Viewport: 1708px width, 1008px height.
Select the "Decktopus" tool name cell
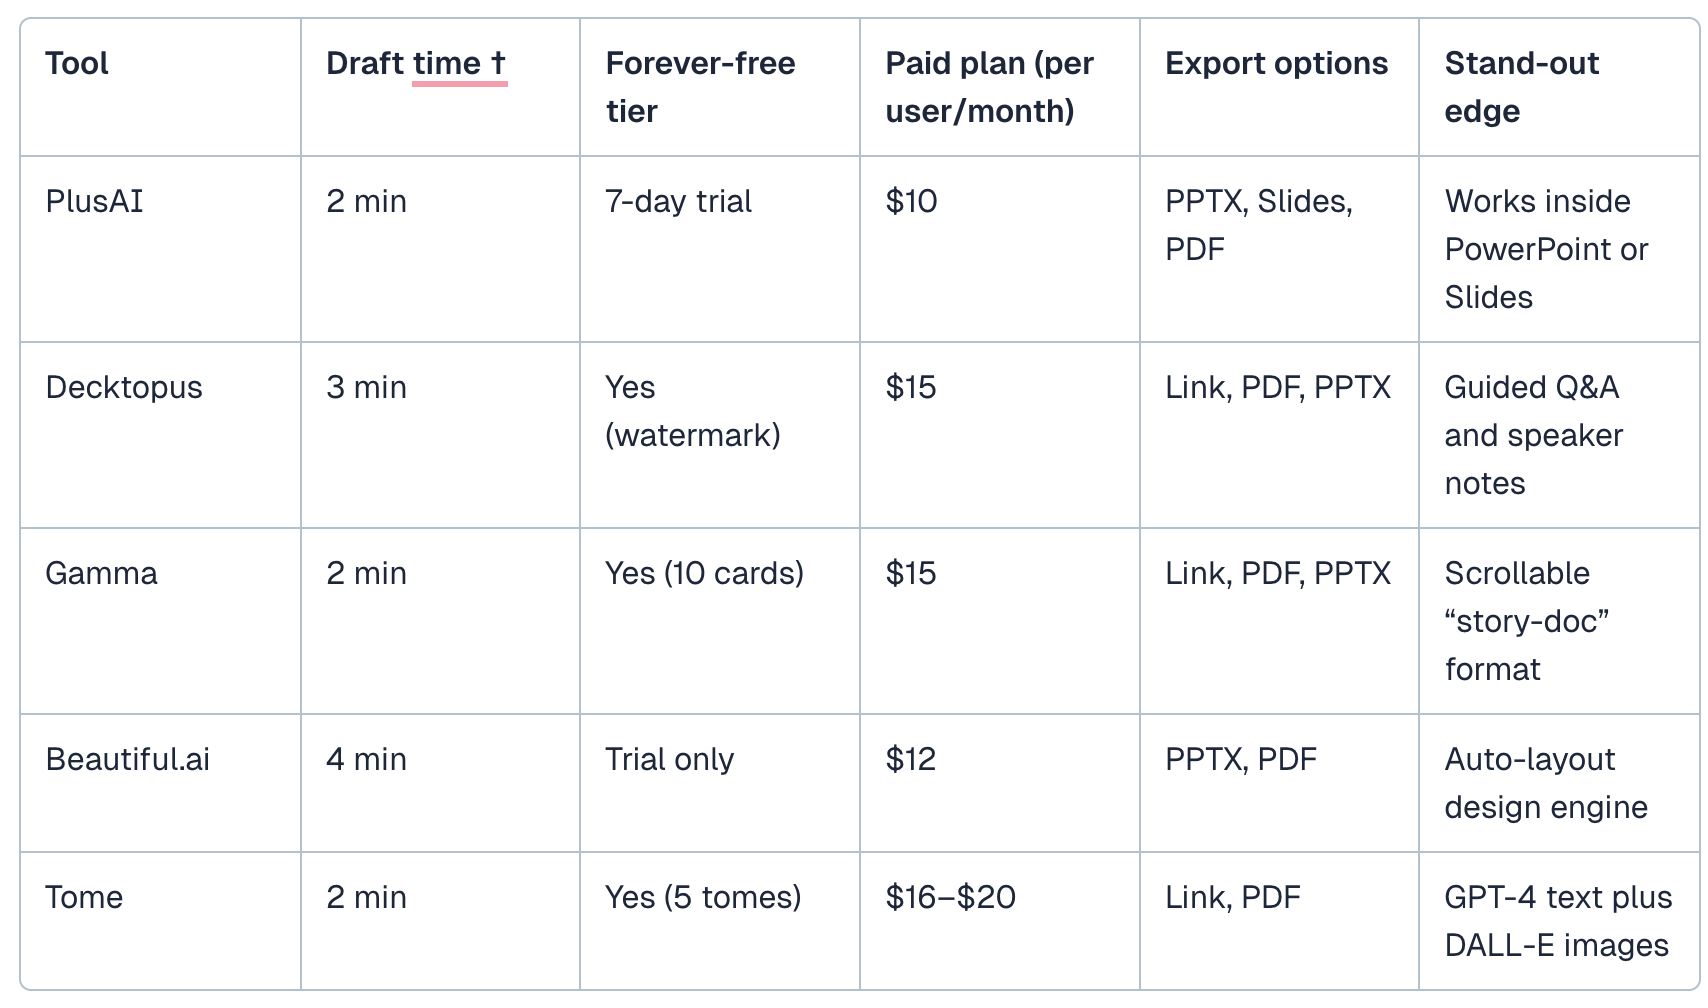point(124,388)
